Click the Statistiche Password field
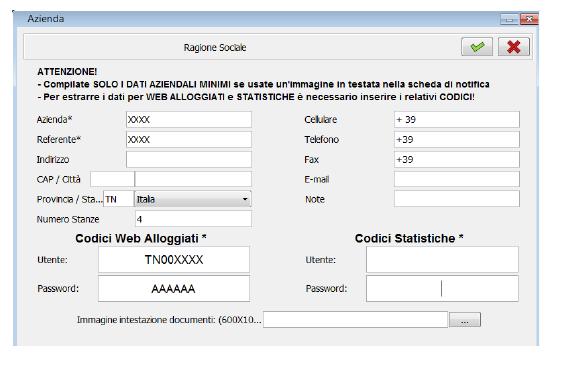 point(442,288)
